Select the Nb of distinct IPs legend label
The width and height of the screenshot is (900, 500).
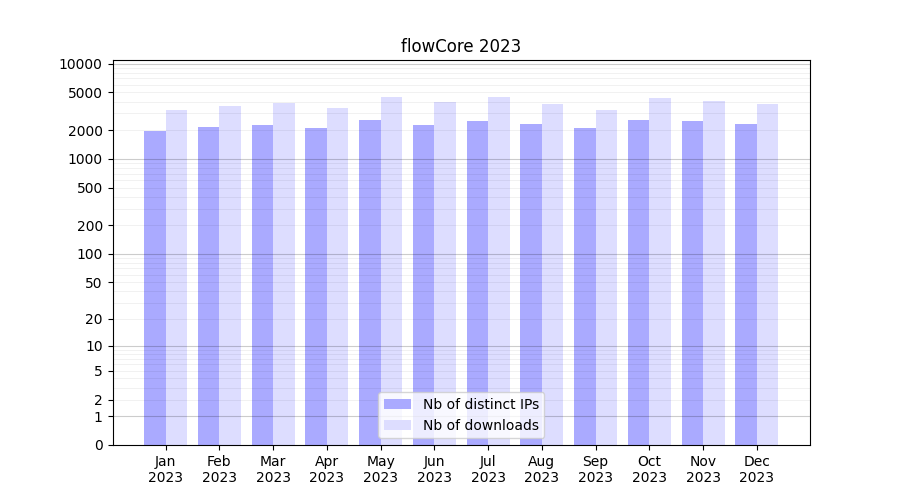pyautogui.click(x=481, y=404)
